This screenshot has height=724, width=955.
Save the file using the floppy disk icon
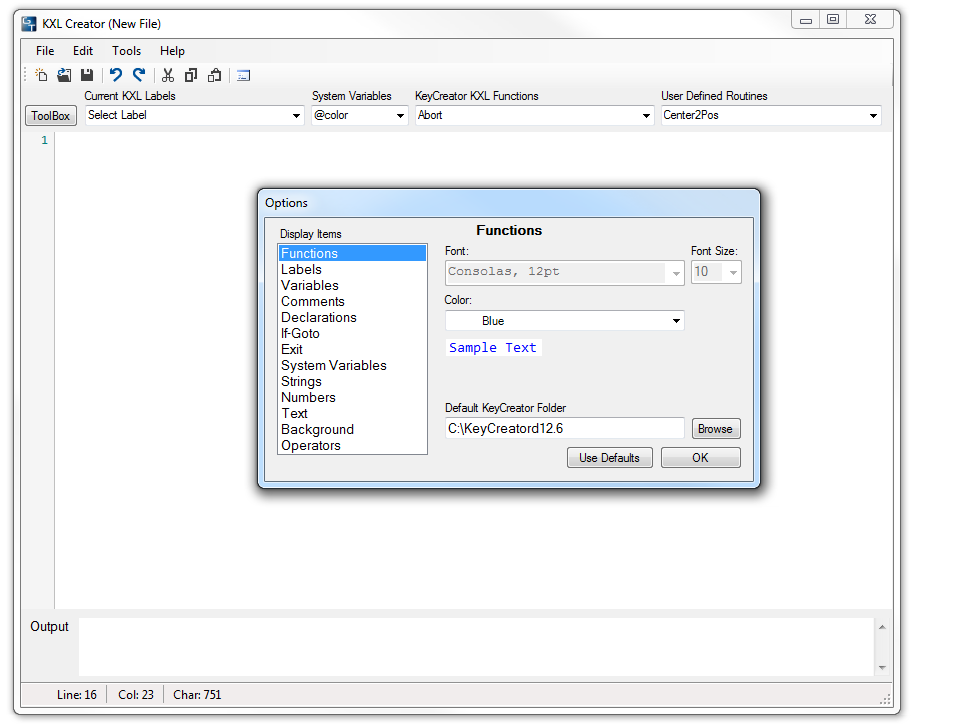point(87,75)
